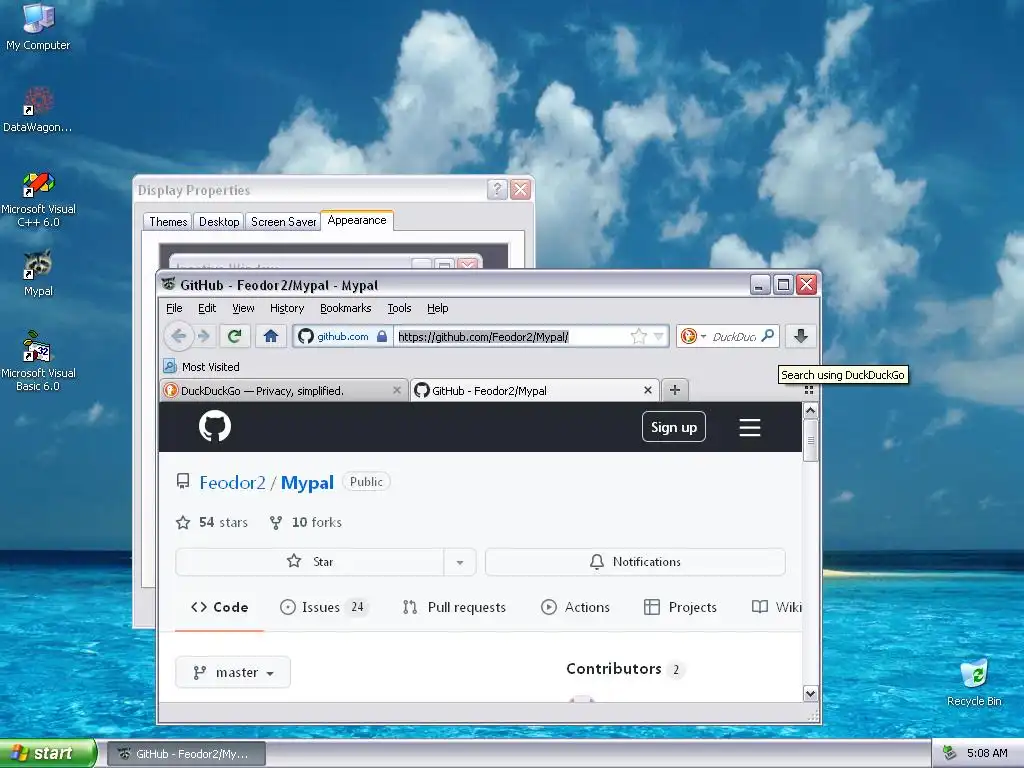Close the DuckDuckGo tab
The width and height of the screenshot is (1024, 768).
point(396,391)
